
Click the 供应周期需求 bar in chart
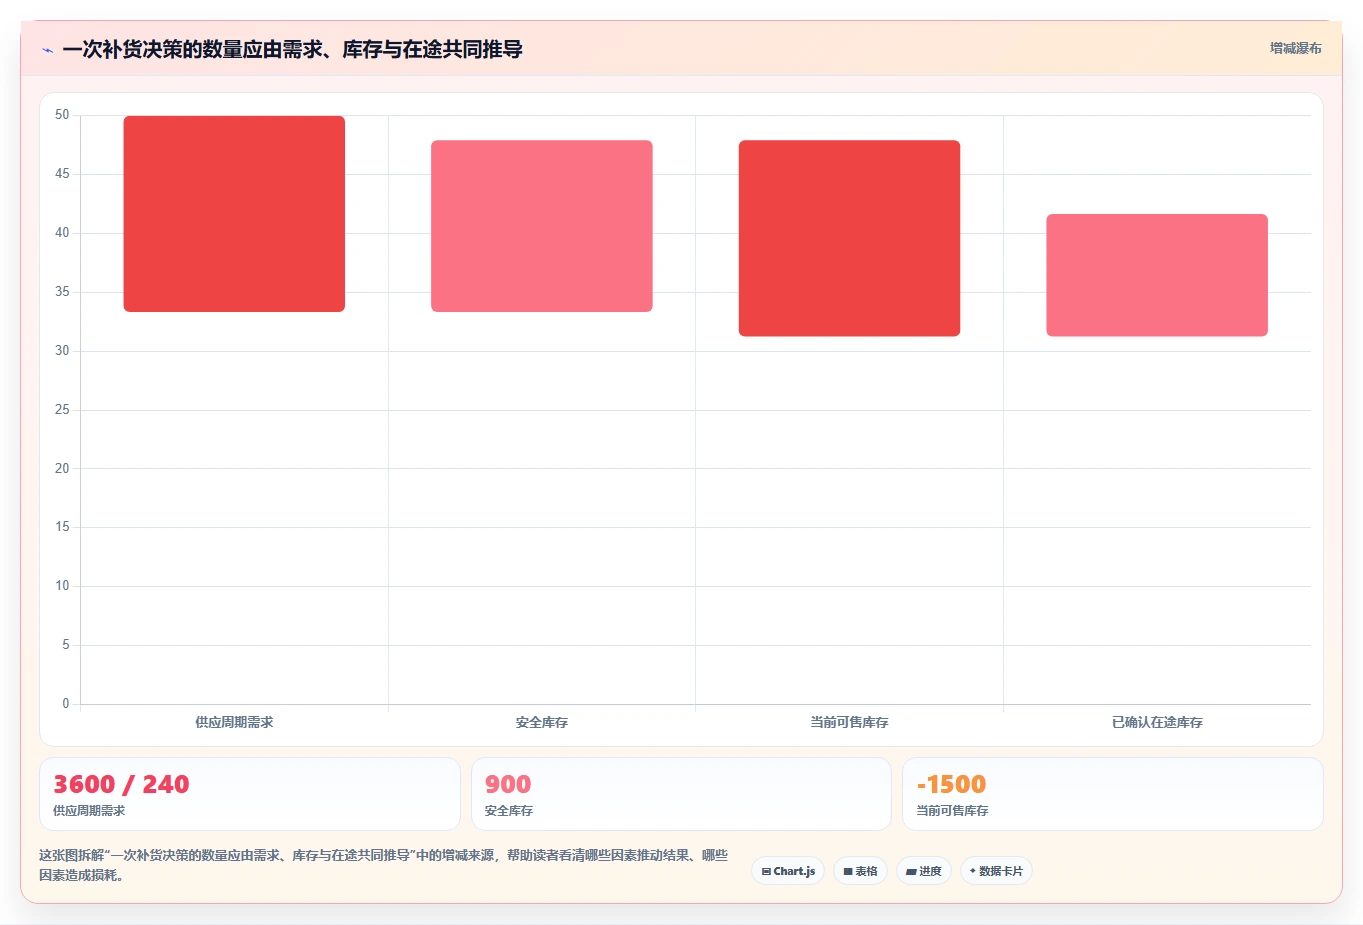point(234,214)
